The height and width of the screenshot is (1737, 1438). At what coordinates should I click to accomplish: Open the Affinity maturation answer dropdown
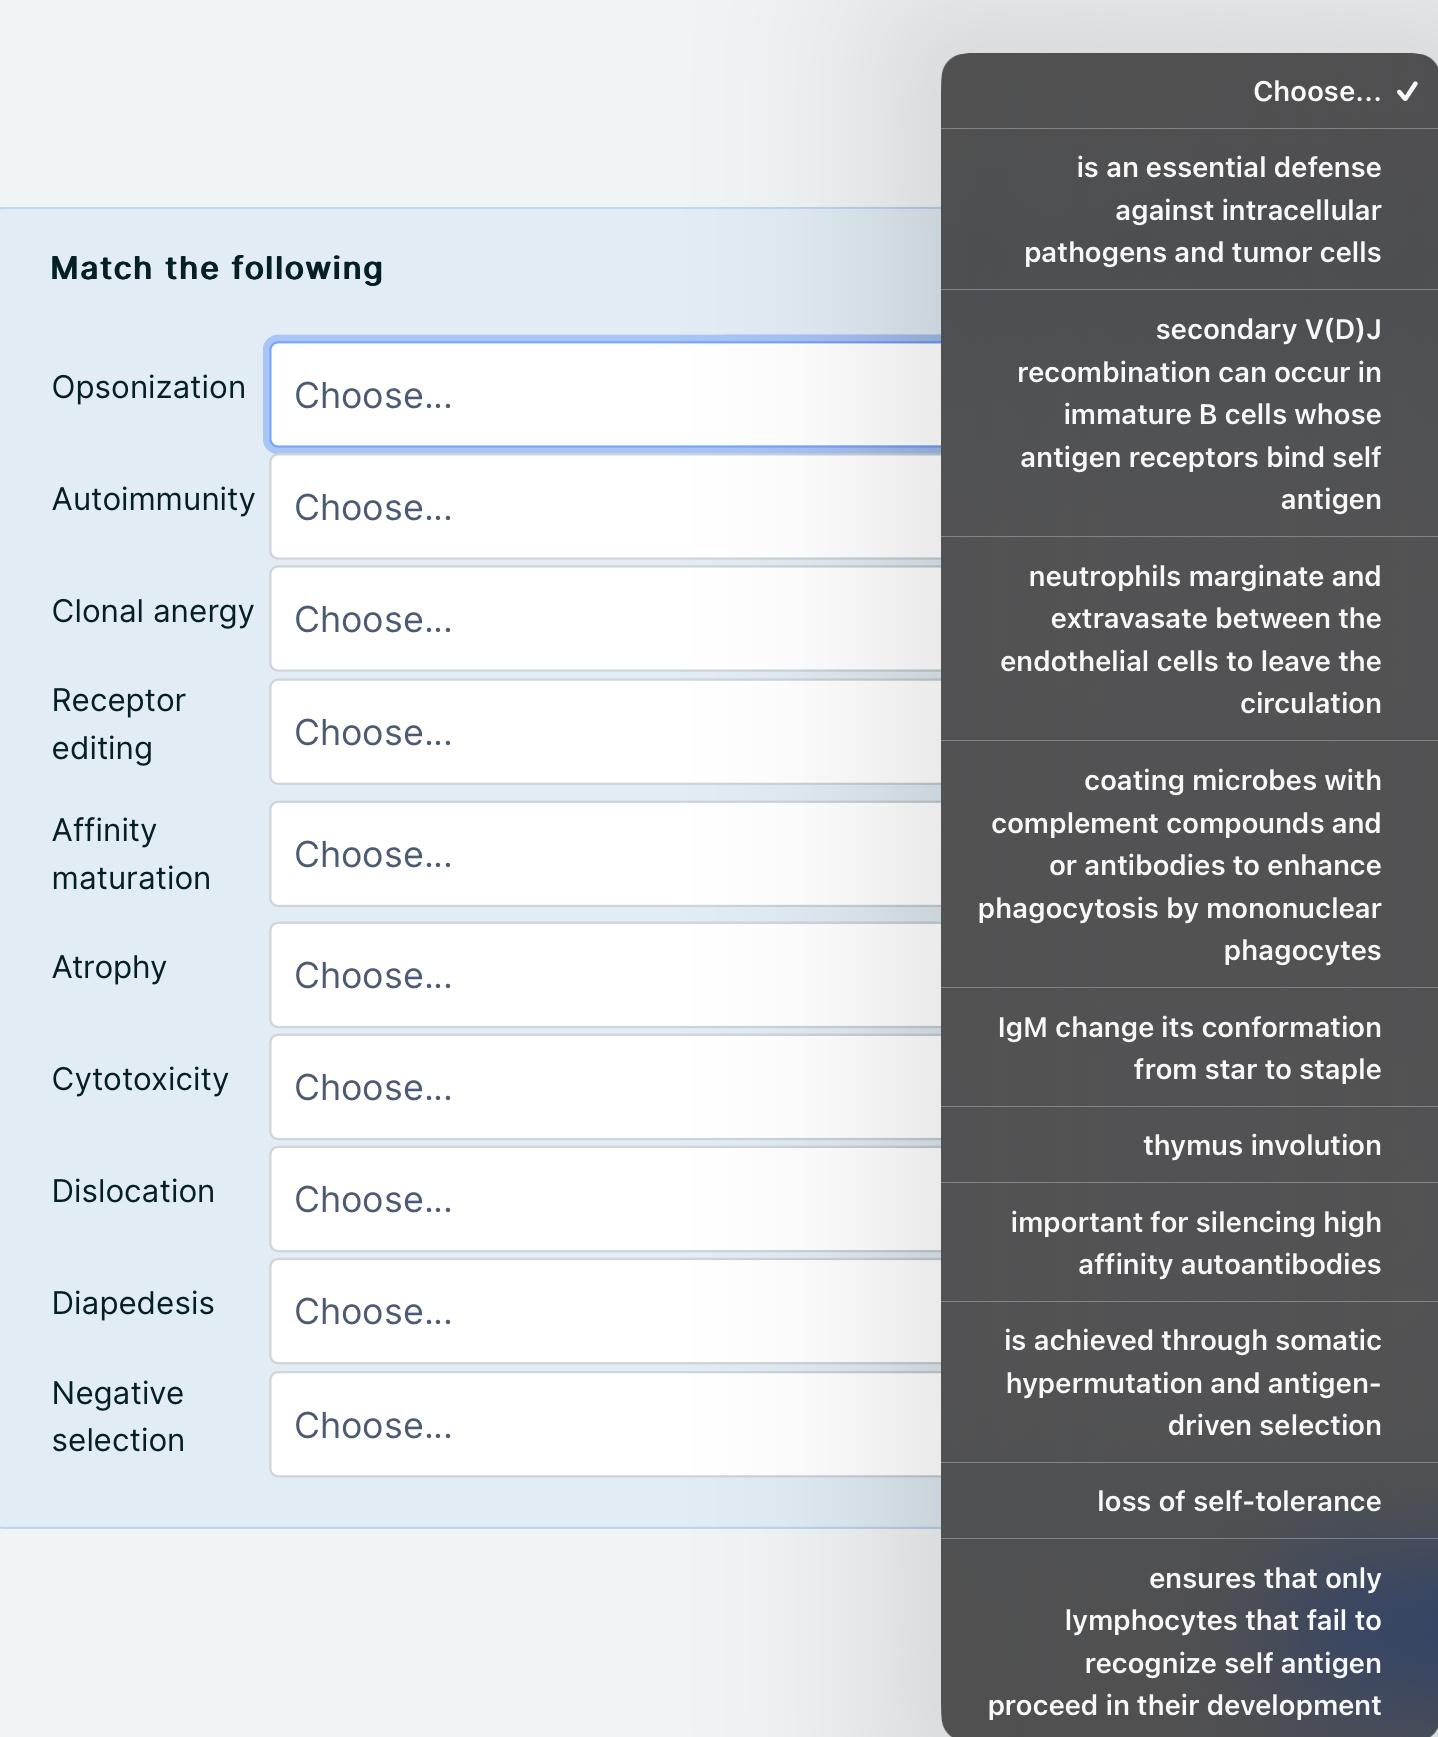[600, 855]
